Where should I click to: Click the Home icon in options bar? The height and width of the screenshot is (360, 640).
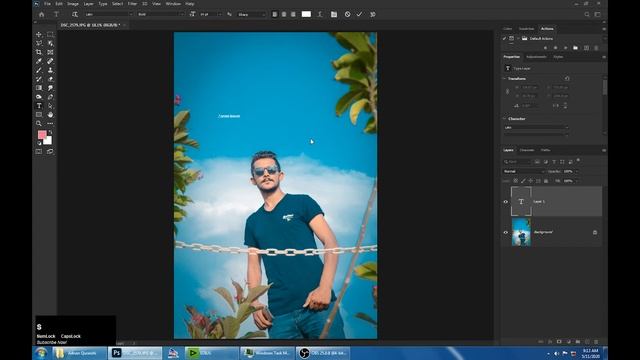coord(42,14)
